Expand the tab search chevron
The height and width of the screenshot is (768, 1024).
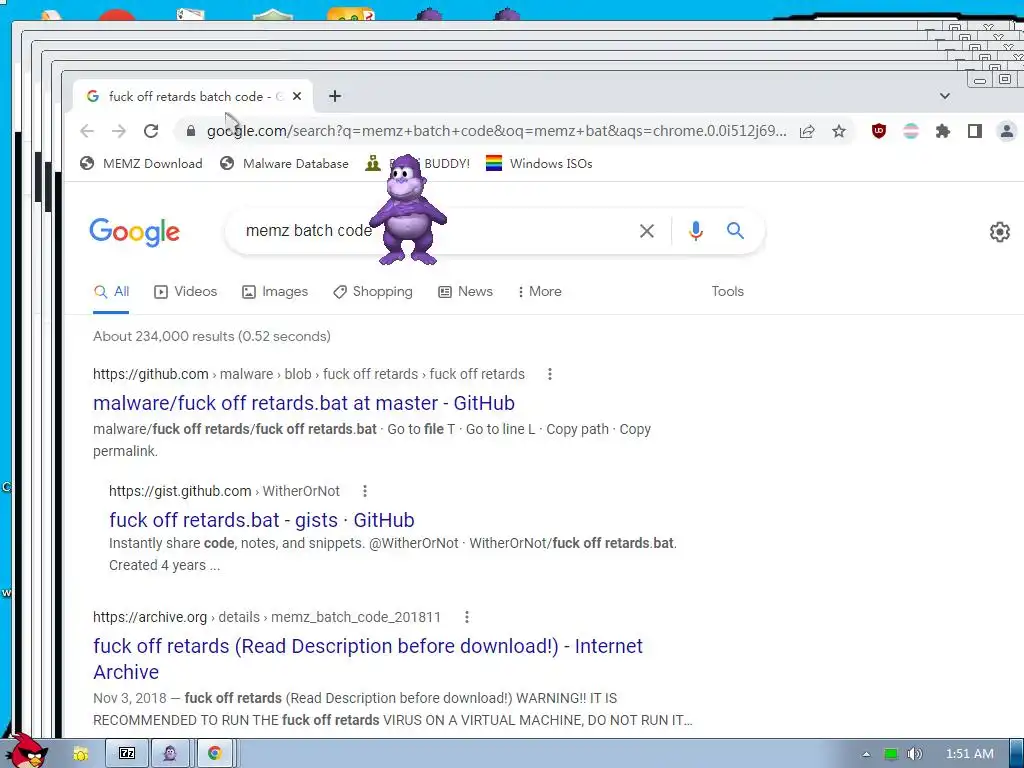click(x=945, y=96)
